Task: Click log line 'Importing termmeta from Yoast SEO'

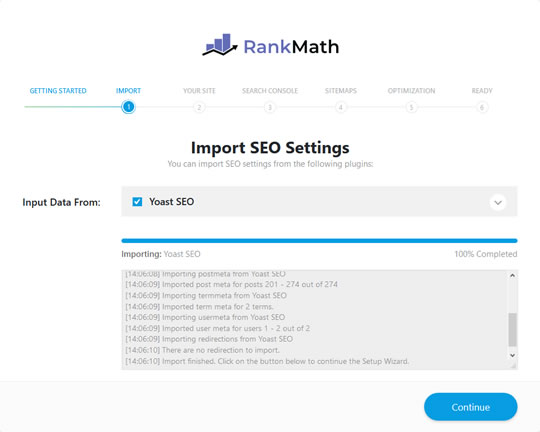Action: pos(206,296)
